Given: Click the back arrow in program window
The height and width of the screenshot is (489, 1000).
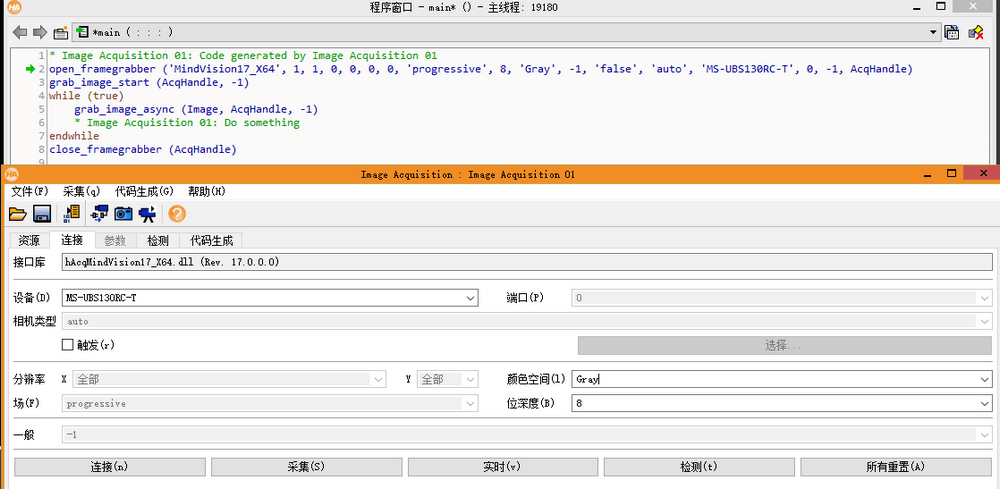Looking at the screenshot, I should [x=19, y=32].
